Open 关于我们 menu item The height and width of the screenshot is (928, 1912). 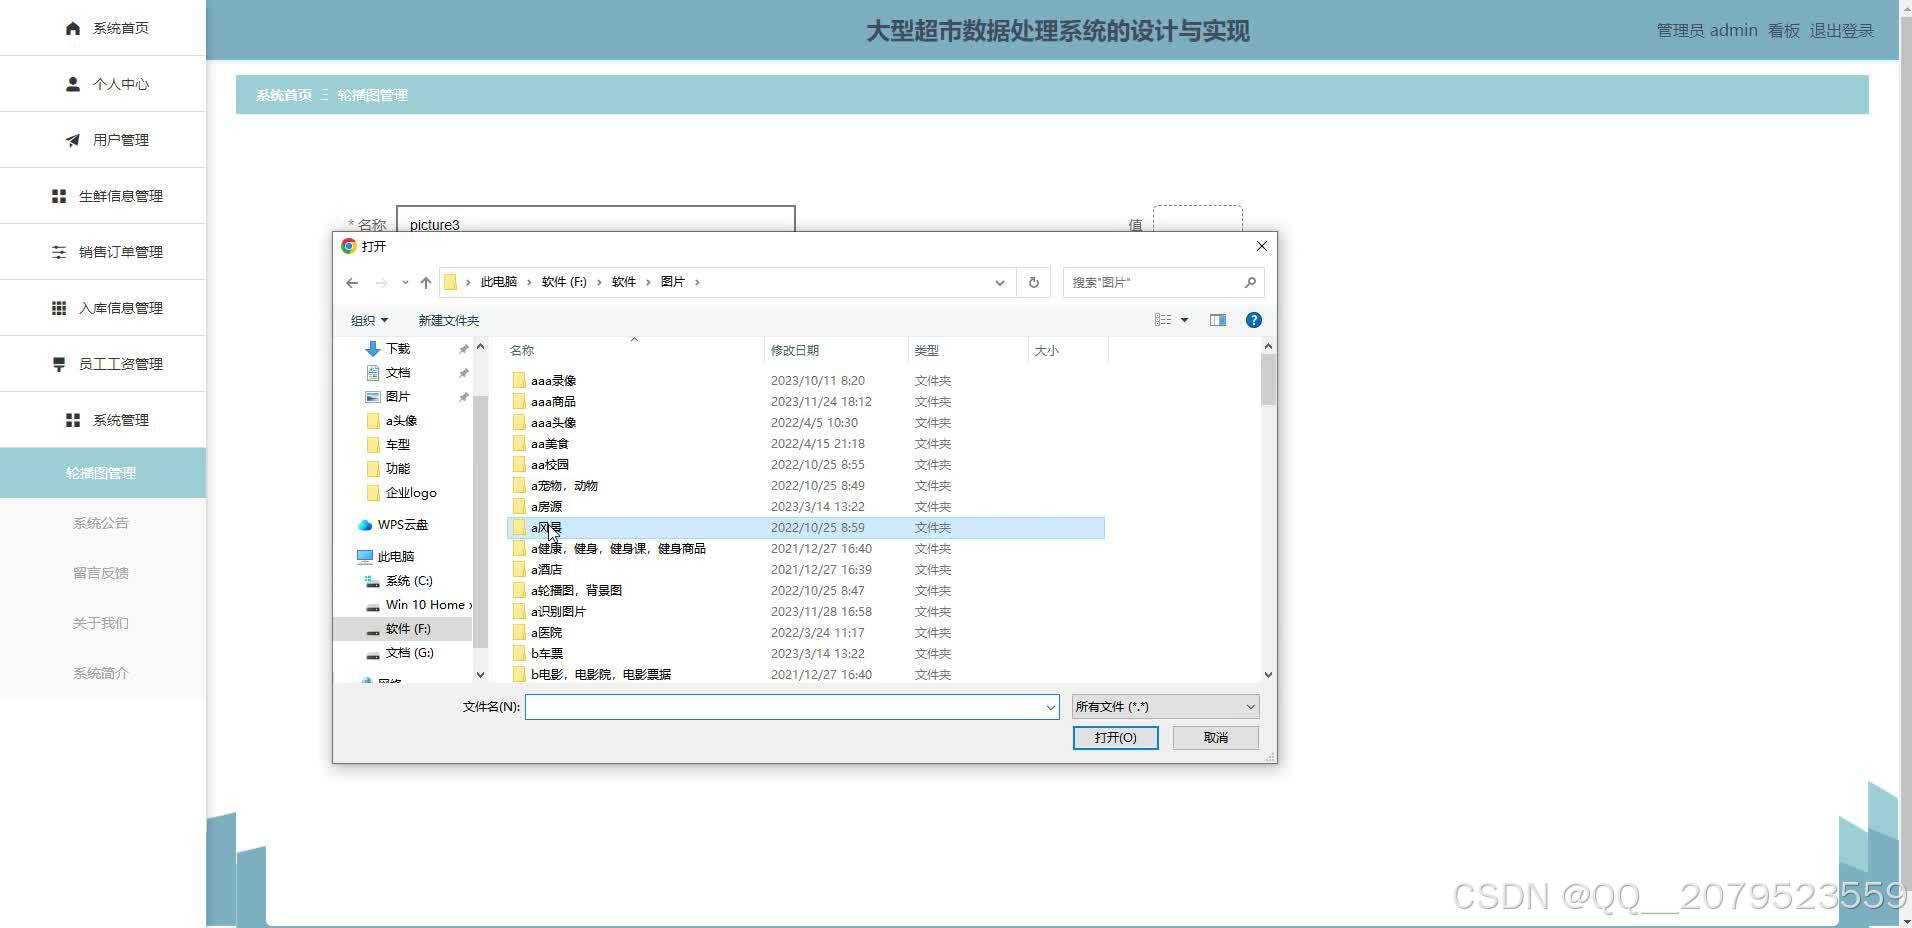tap(102, 623)
